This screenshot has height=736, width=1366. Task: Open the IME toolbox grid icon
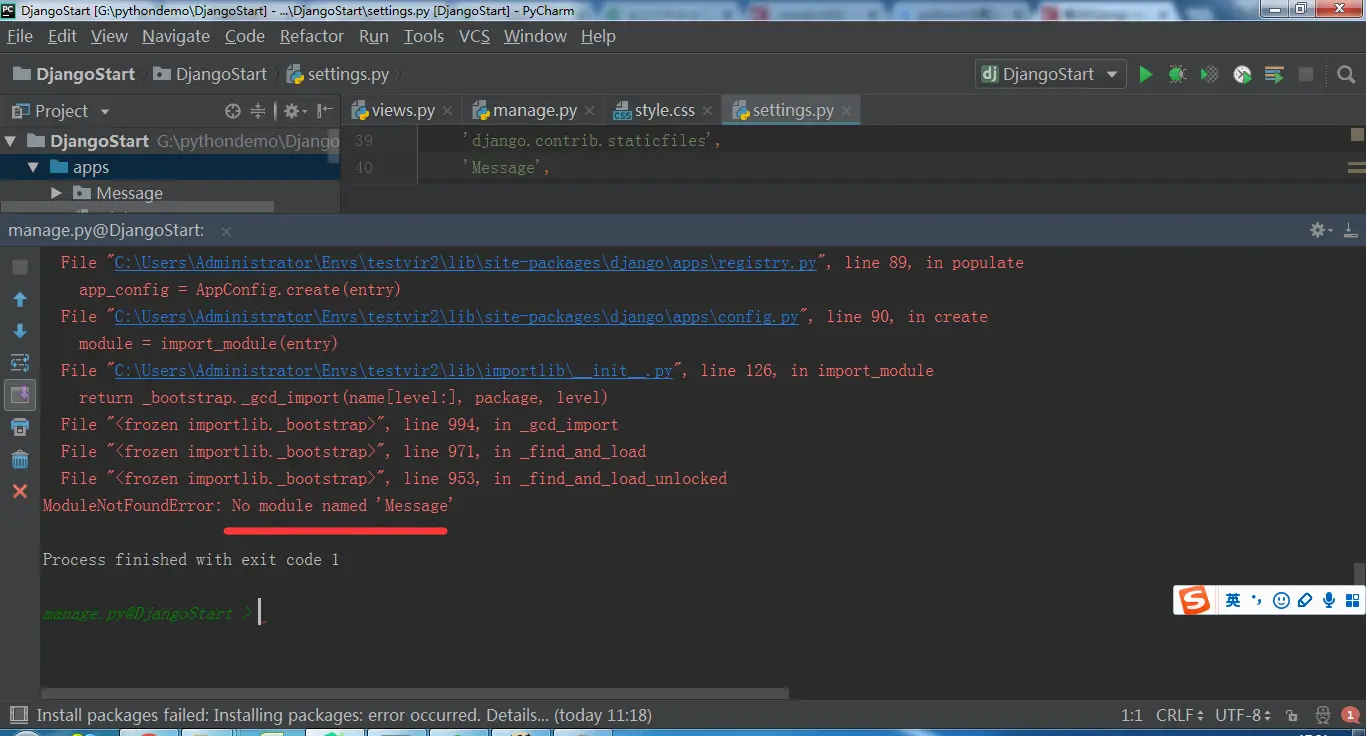(x=1353, y=600)
